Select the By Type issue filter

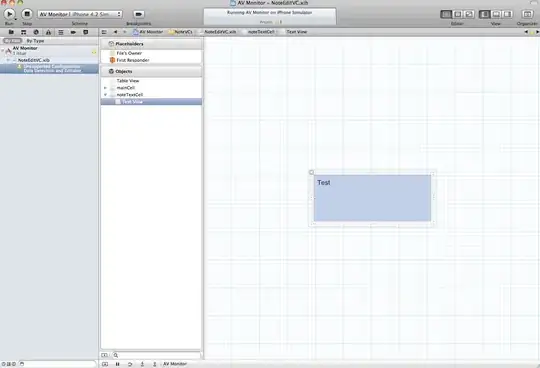coord(35,41)
